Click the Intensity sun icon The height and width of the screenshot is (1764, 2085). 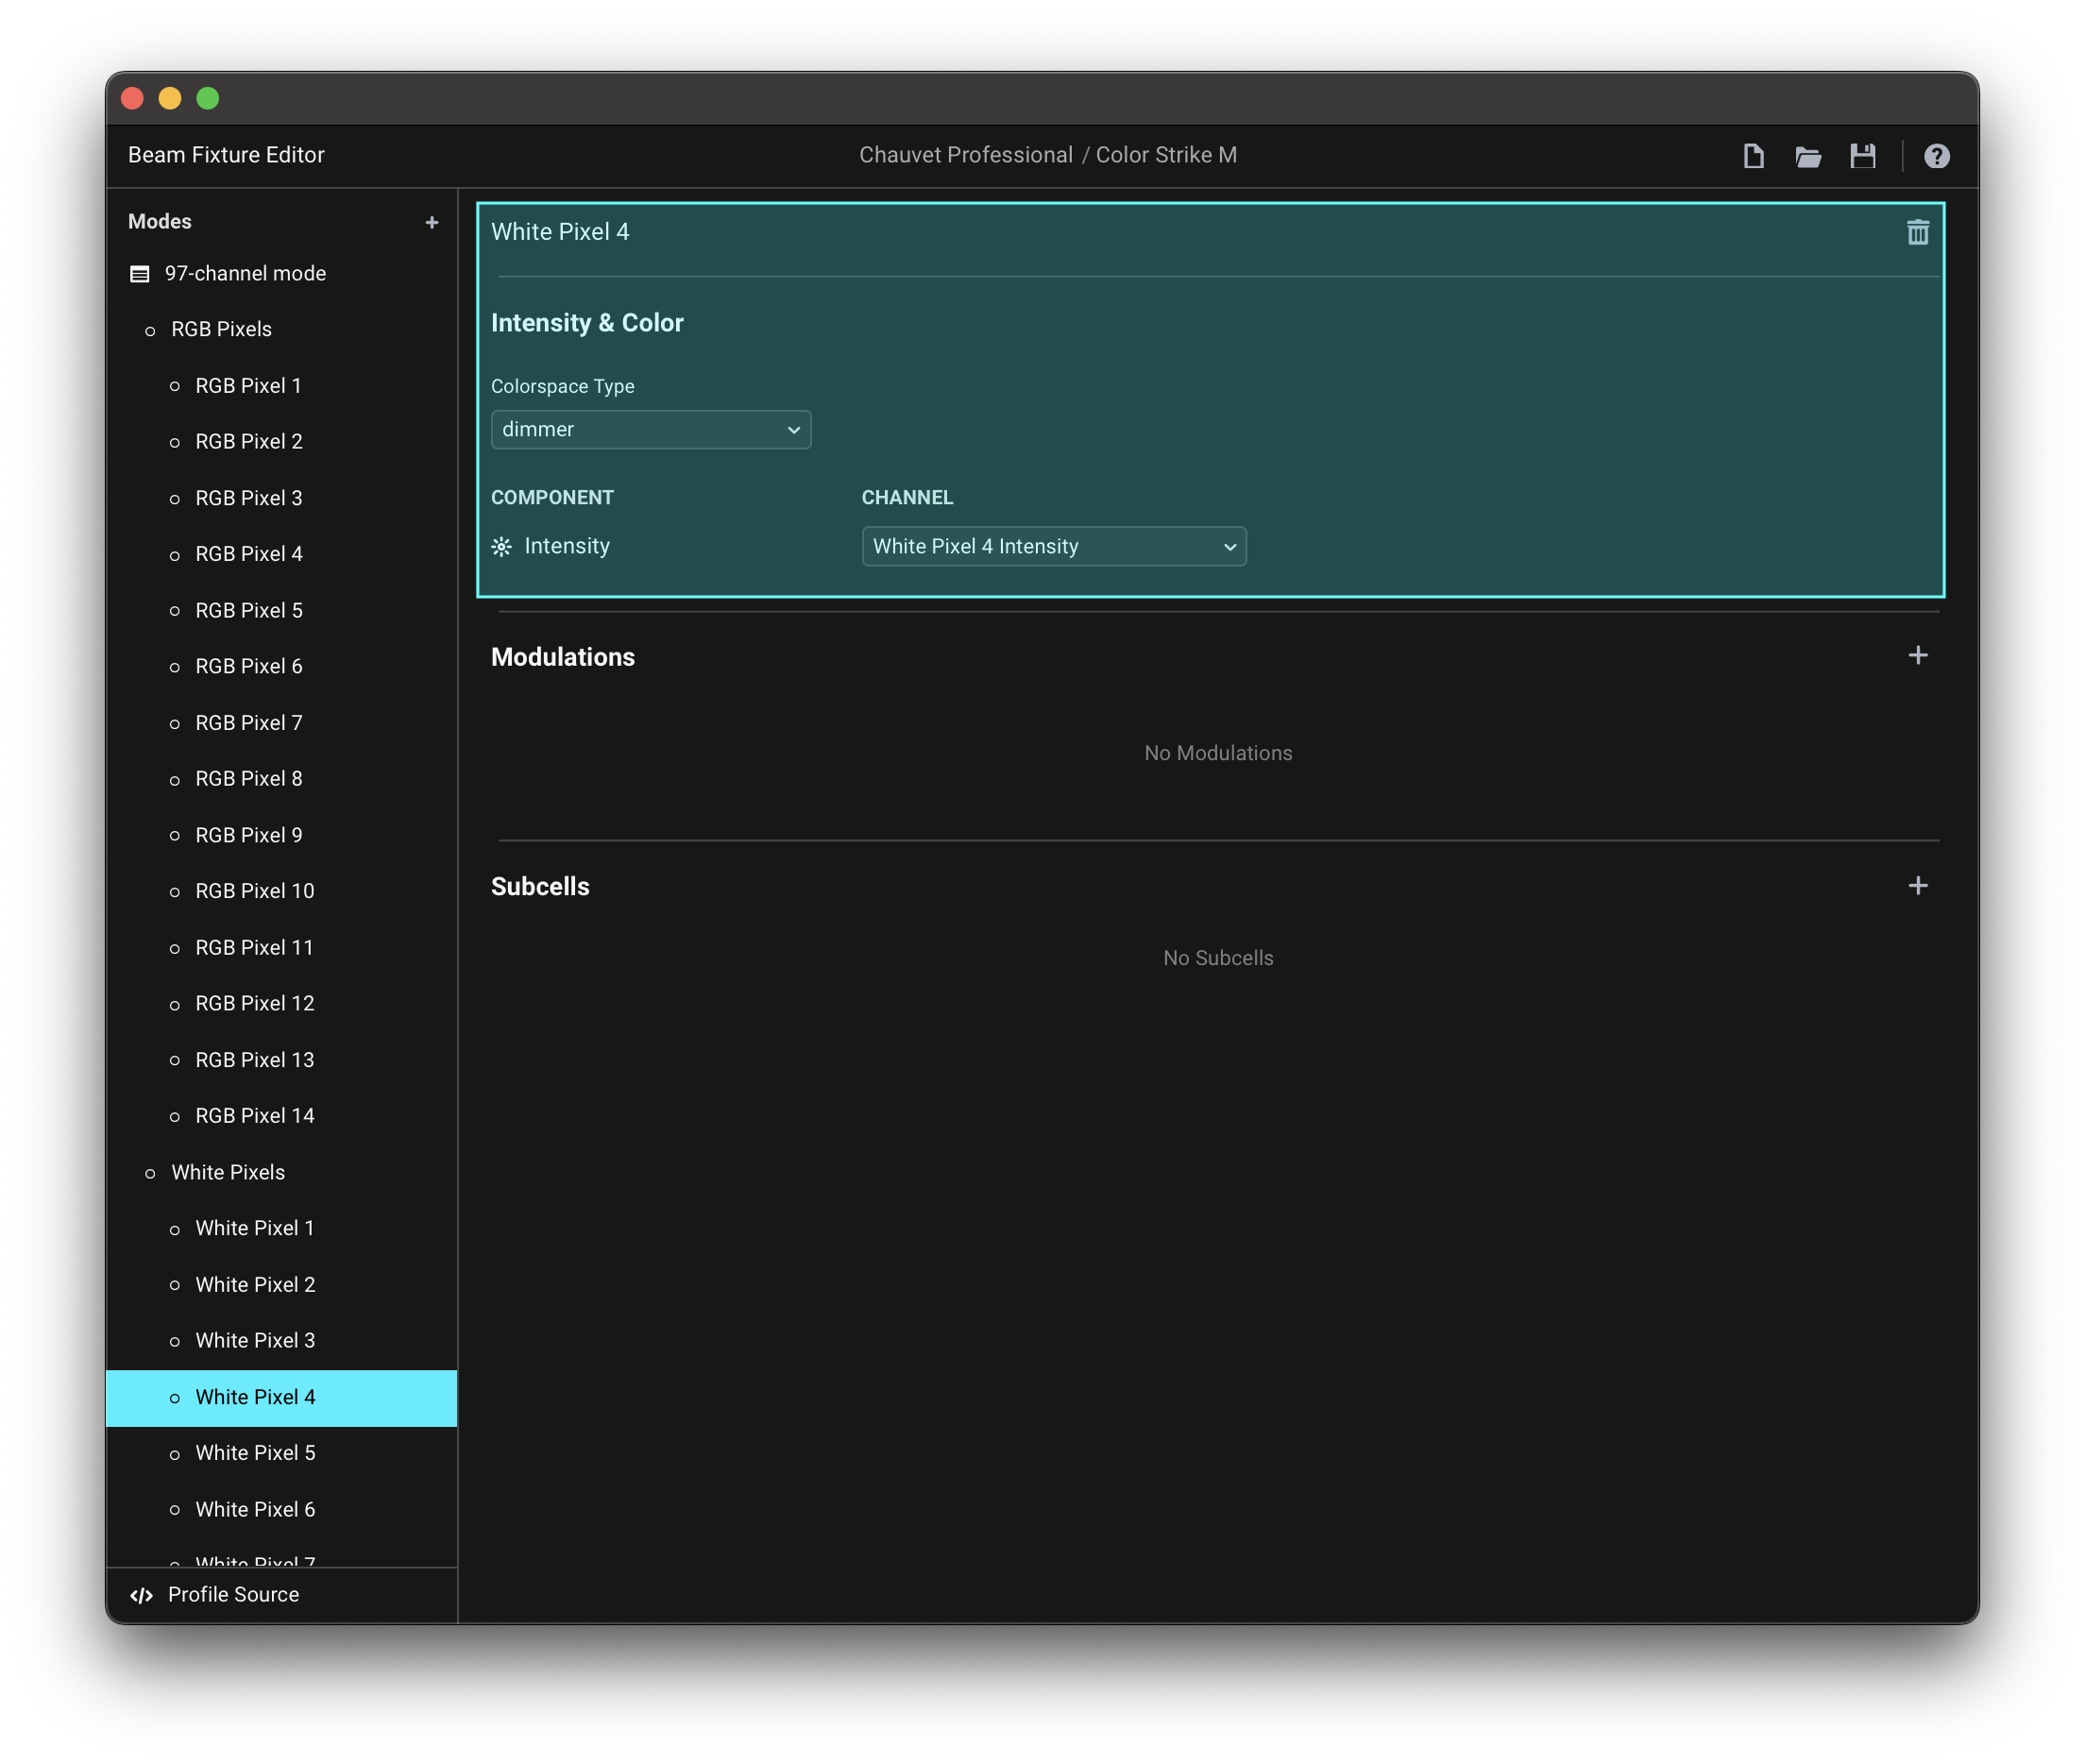tap(502, 546)
